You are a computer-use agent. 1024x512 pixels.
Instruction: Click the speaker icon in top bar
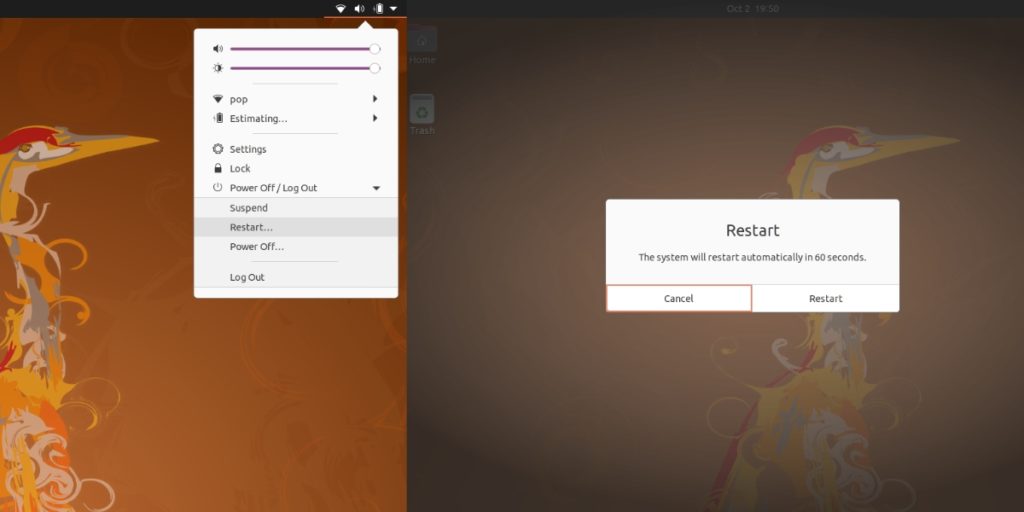359,8
